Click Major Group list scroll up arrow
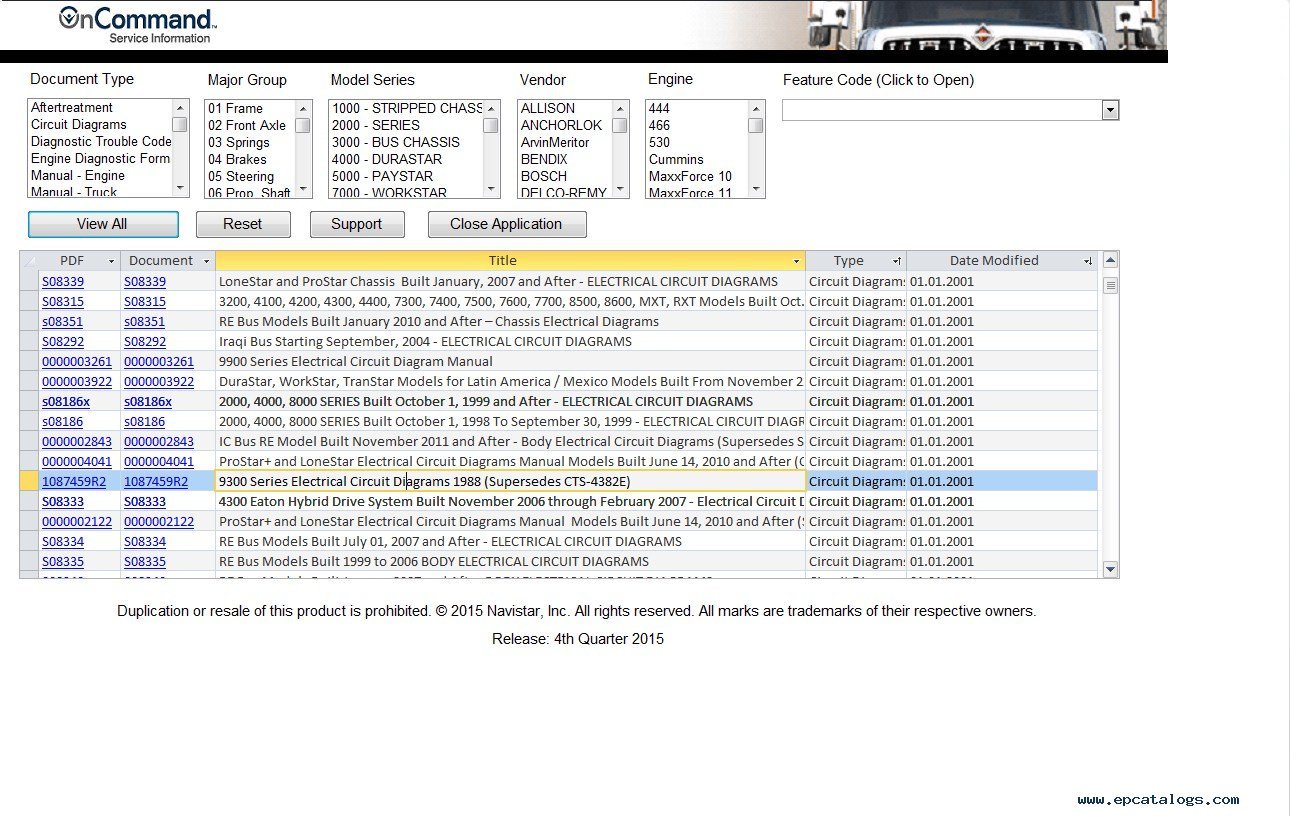1290x816 pixels. (x=303, y=108)
